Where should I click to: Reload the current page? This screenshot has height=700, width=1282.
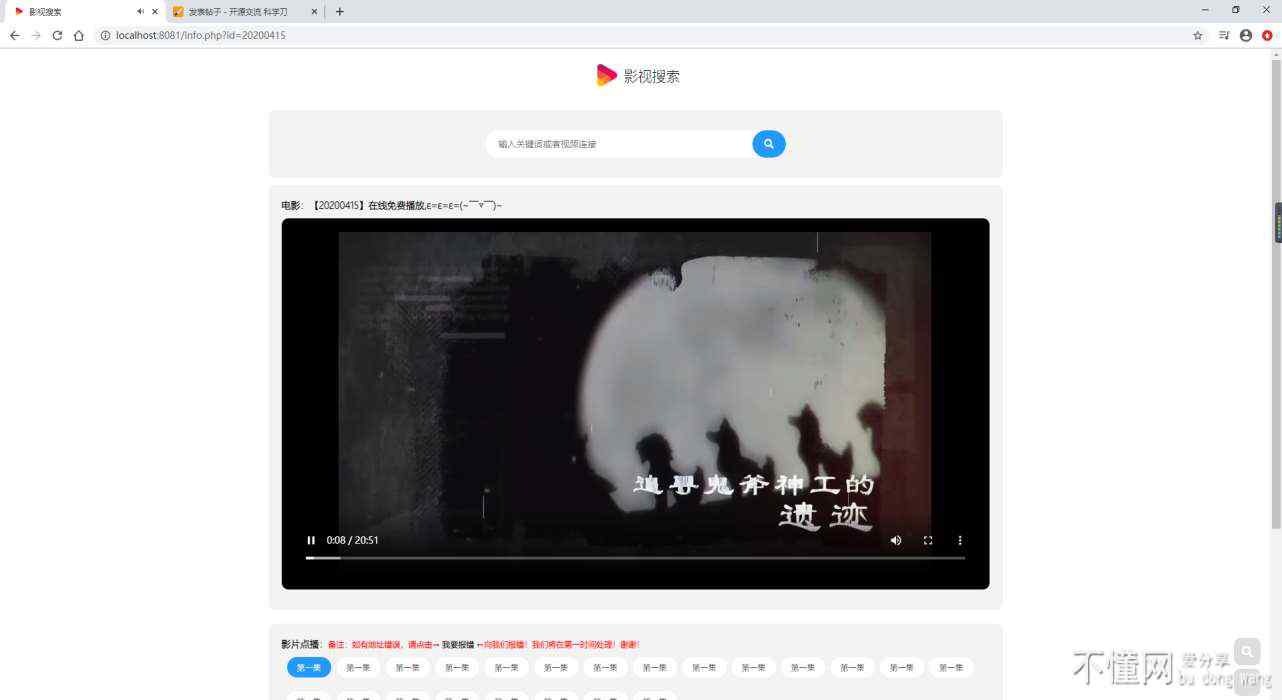pyautogui.click(x=57, y=35)
